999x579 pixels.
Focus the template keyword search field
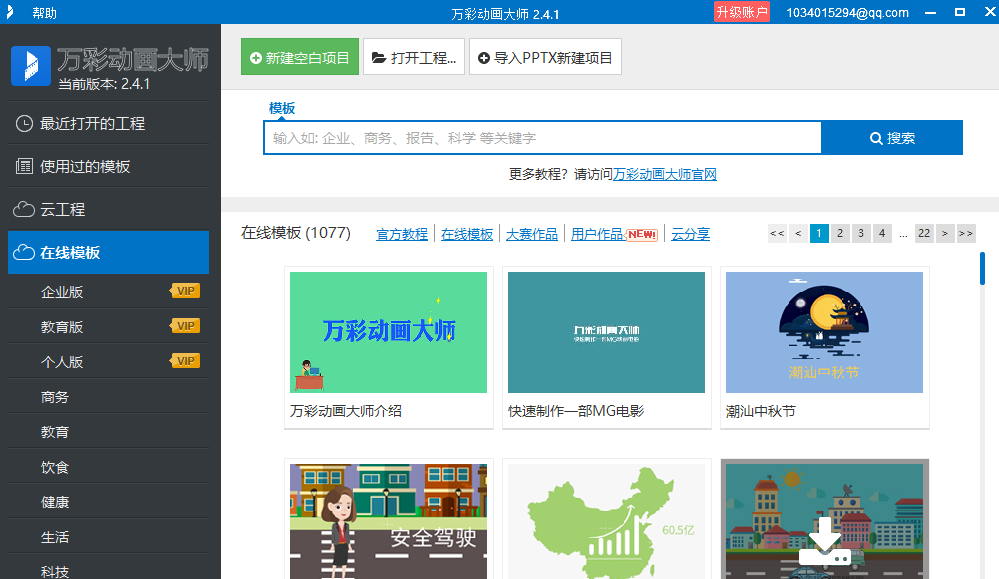tap(542, 138)
